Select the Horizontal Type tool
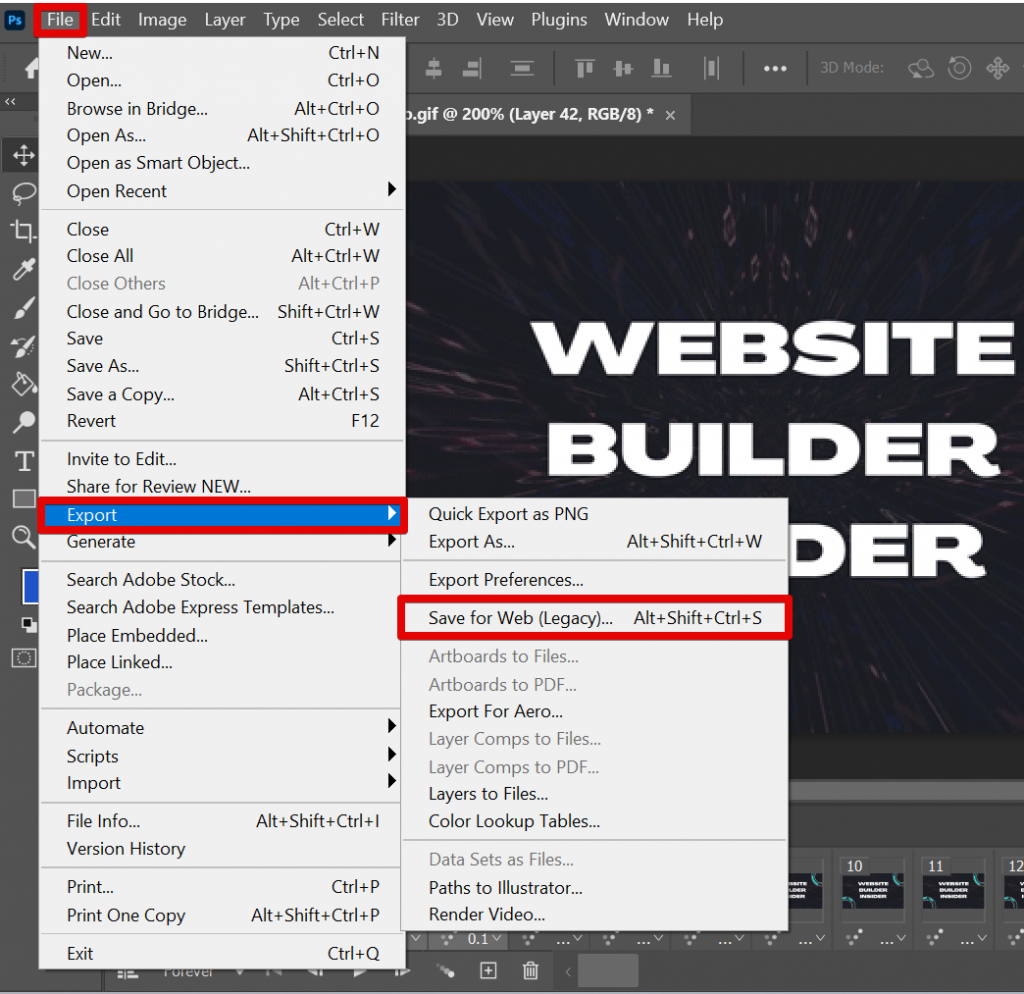The height and width of the screenshot is (994, 1024). coord(24,461)
